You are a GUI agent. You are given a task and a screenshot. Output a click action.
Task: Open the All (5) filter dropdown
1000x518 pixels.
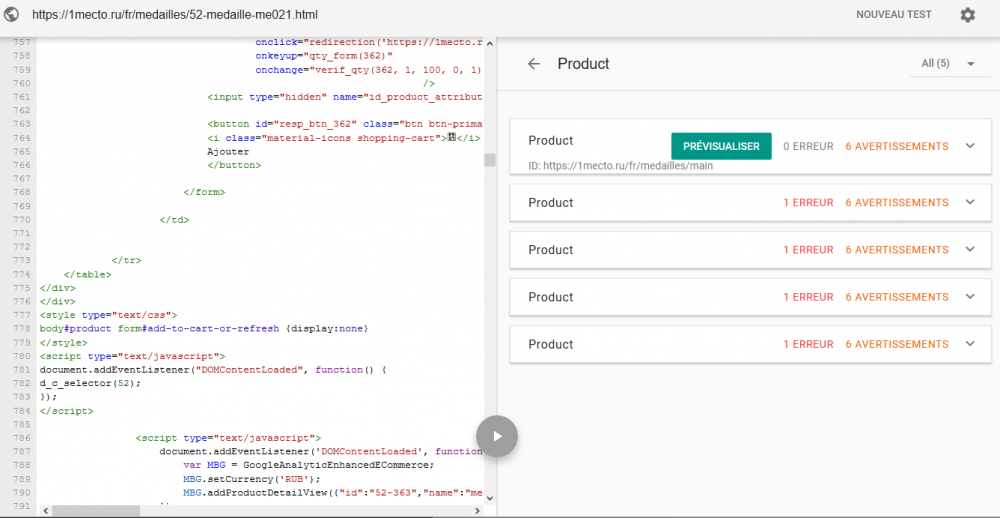(x=947, y=64)
